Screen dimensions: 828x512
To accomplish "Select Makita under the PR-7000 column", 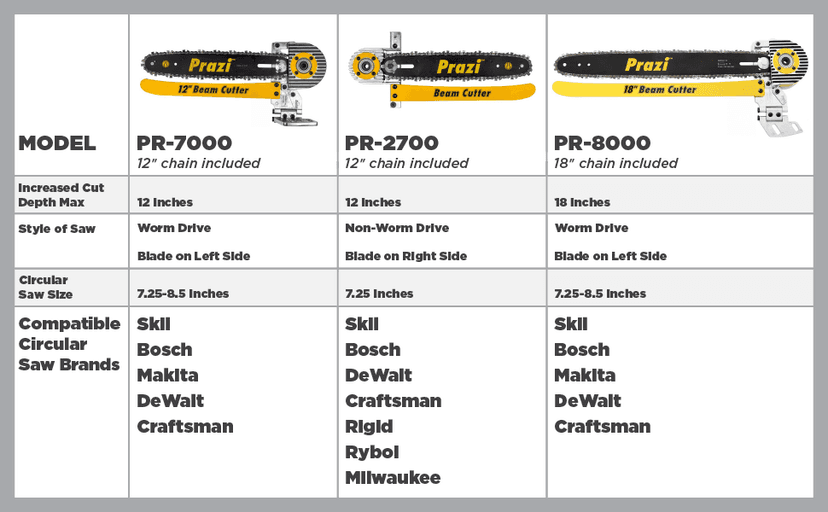I will coord(167,375).
